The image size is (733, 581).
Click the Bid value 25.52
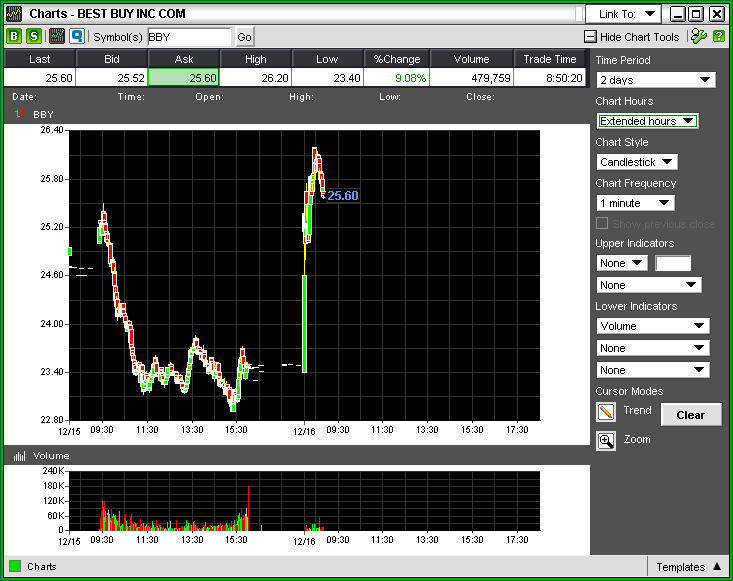coord(112,78)
